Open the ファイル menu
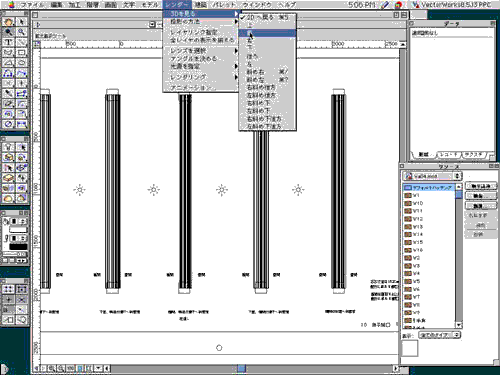This screenshot has height=375, width=500. click(32, 5)
